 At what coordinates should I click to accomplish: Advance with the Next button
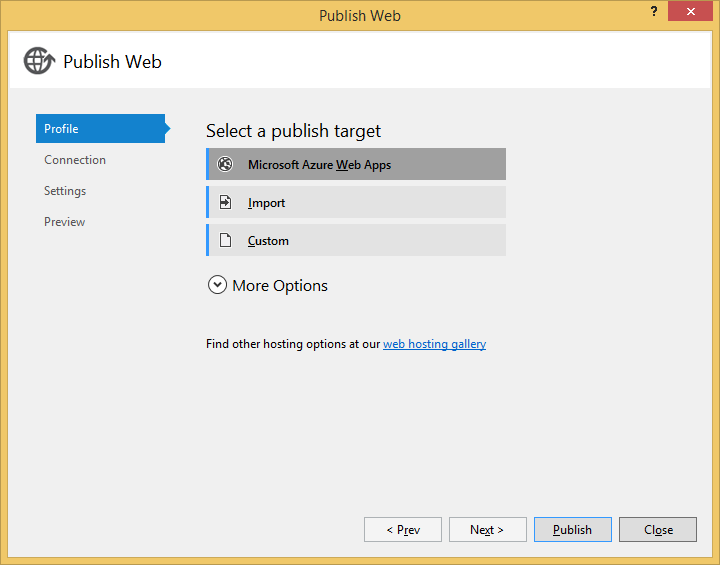(487, 530)
